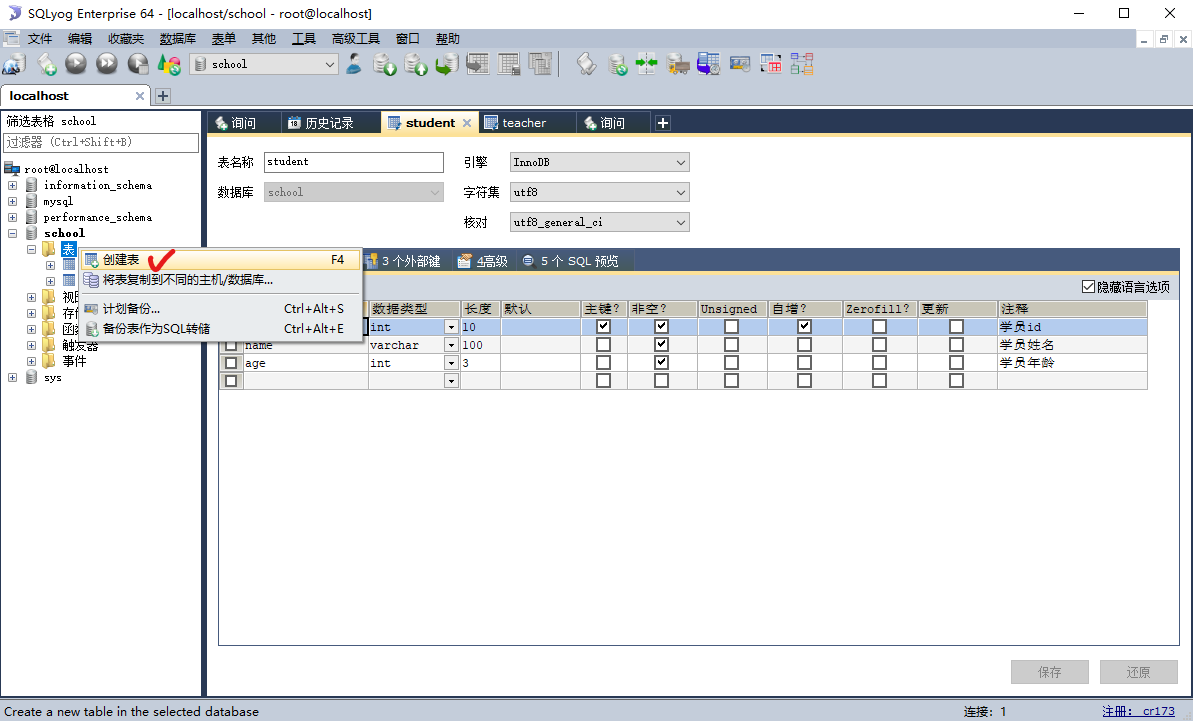Collapse the school database node
This screenshot has height=721, width=1193.
(12, 233)
